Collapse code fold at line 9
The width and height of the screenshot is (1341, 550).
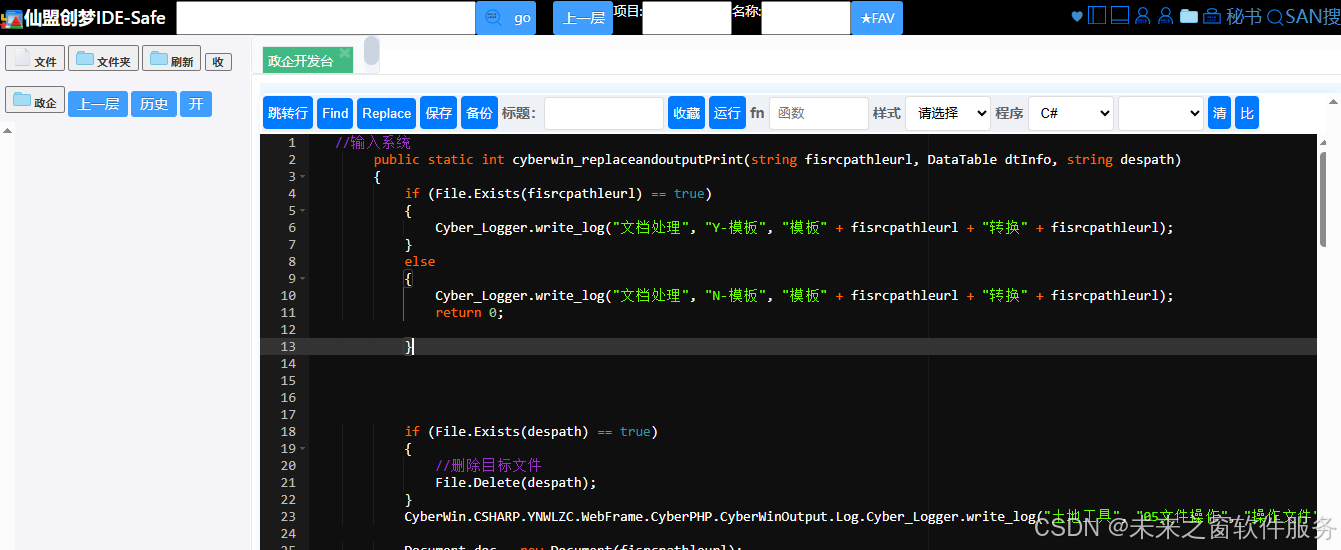[x=303, y=279]
